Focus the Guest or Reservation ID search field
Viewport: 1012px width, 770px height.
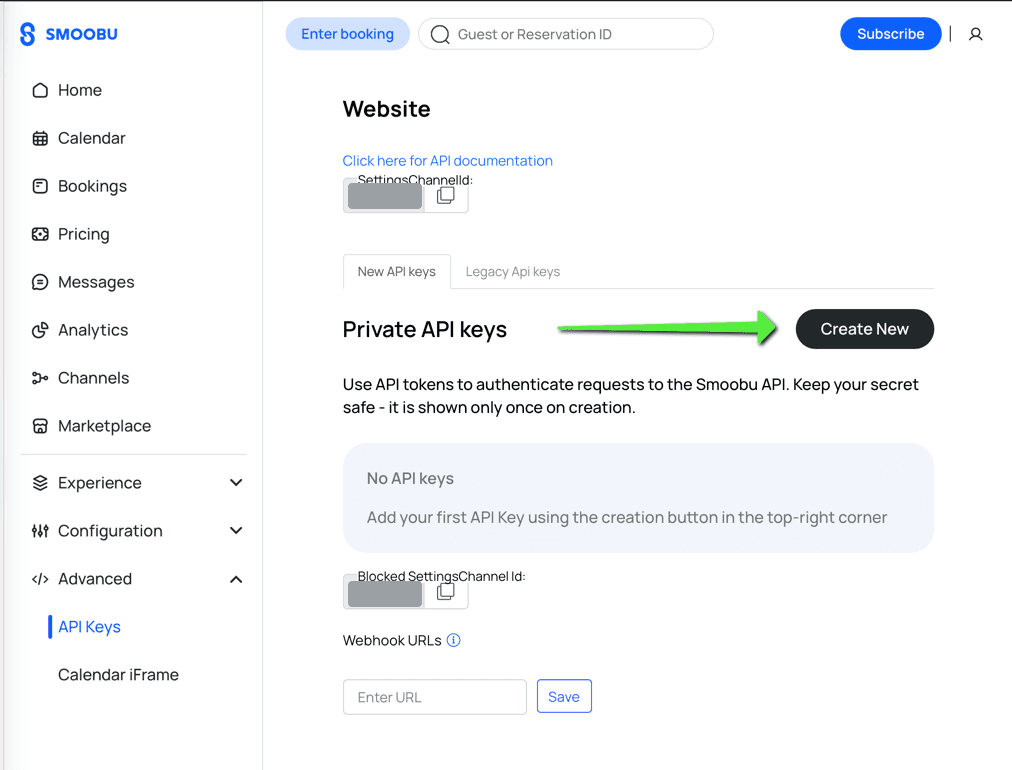(x=565, y=34)
